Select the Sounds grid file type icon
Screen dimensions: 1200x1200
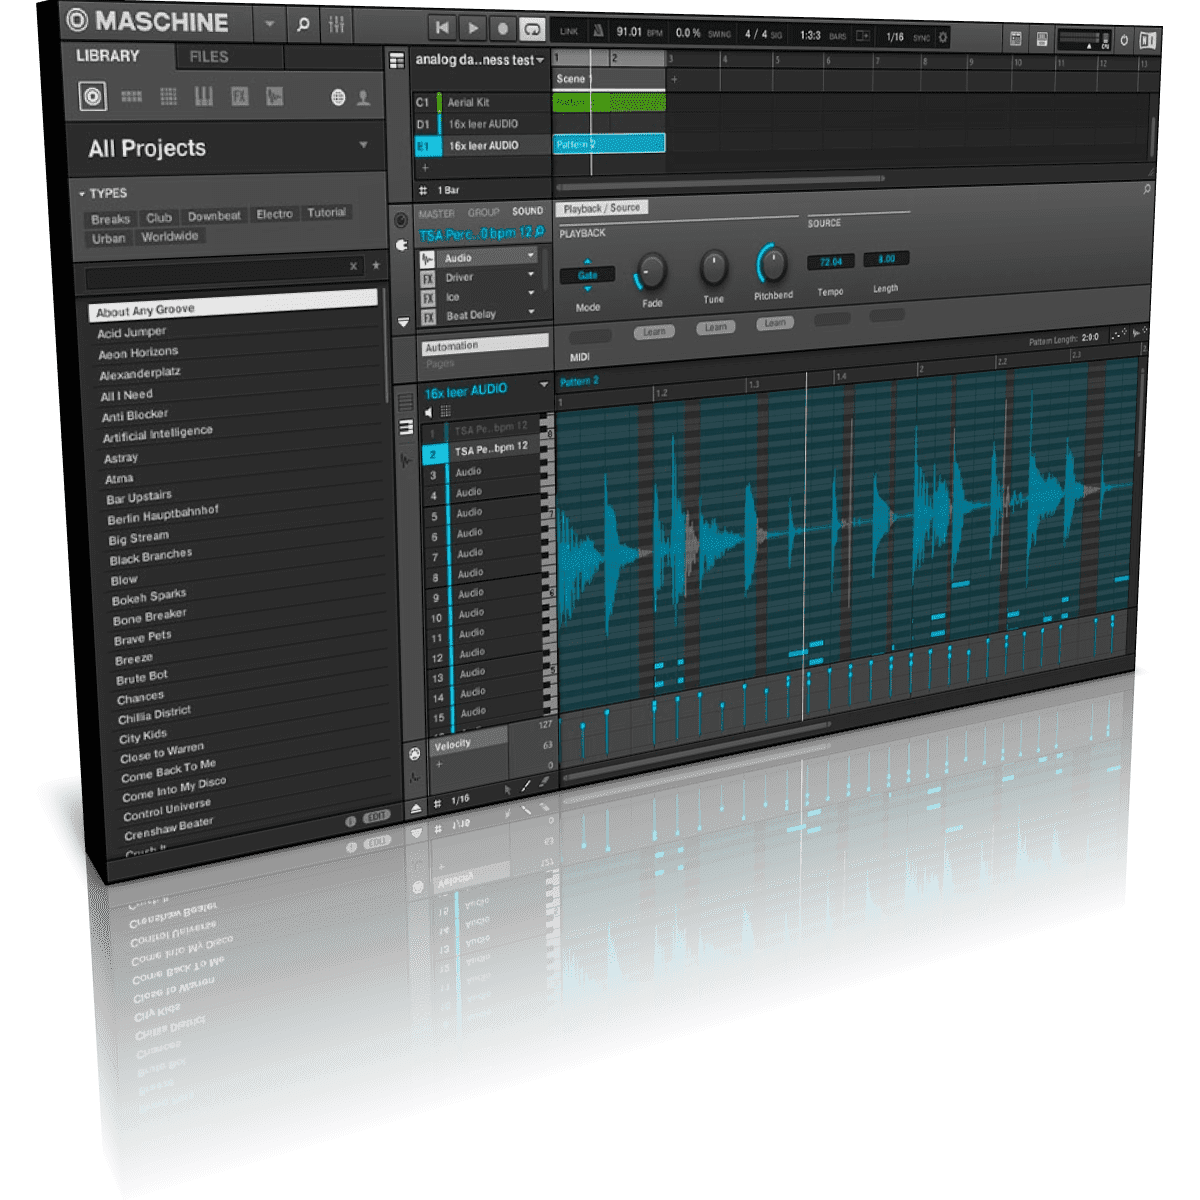(168, 97)
